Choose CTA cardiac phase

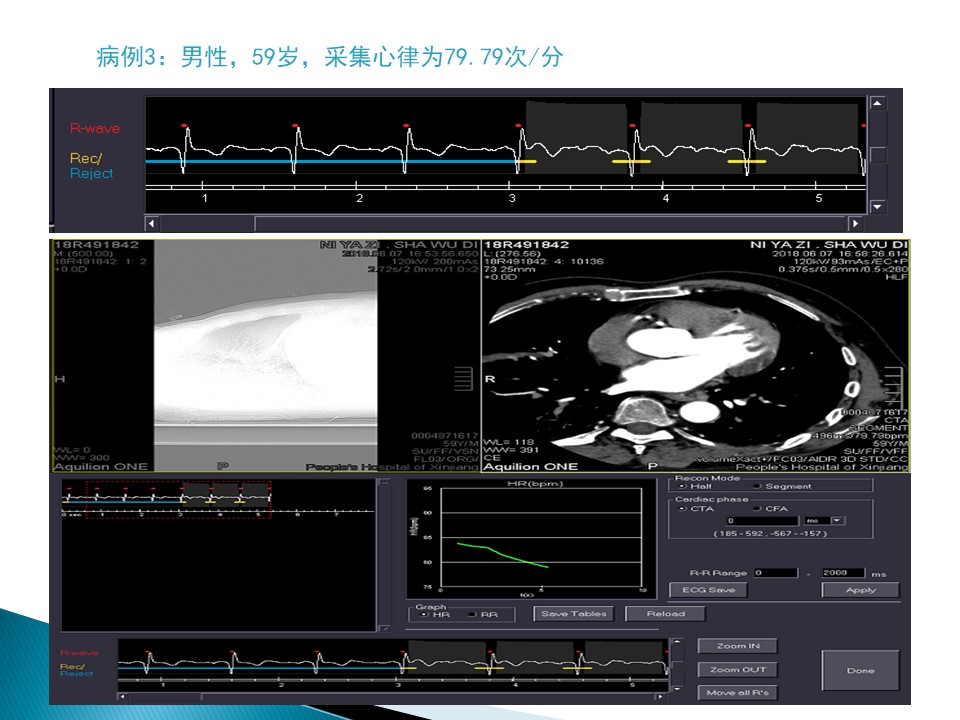coord(682,509)
